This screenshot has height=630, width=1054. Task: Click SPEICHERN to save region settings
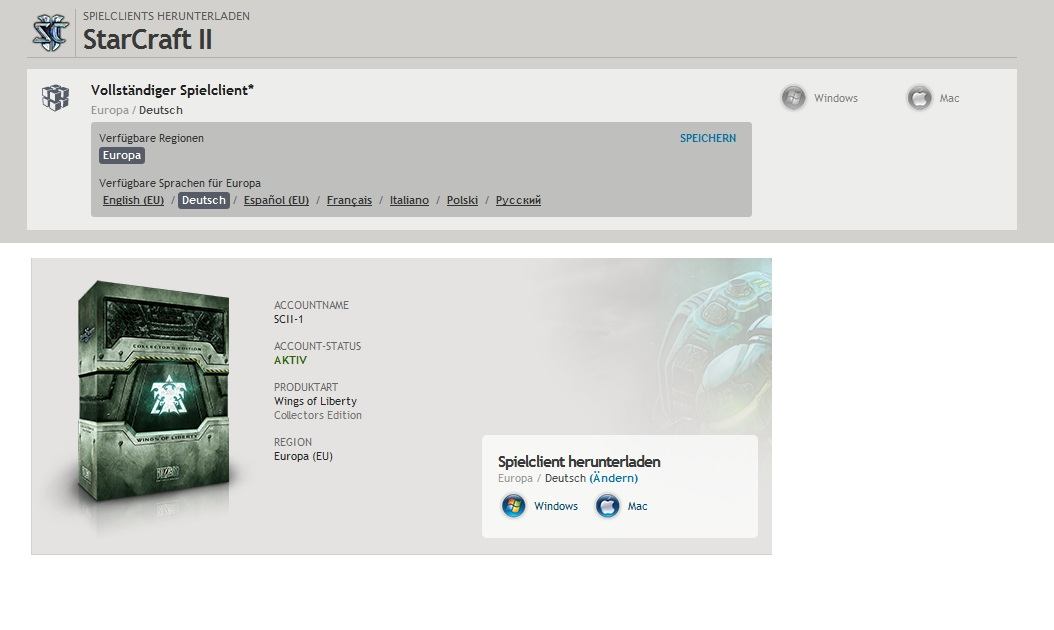coord(708,138)
